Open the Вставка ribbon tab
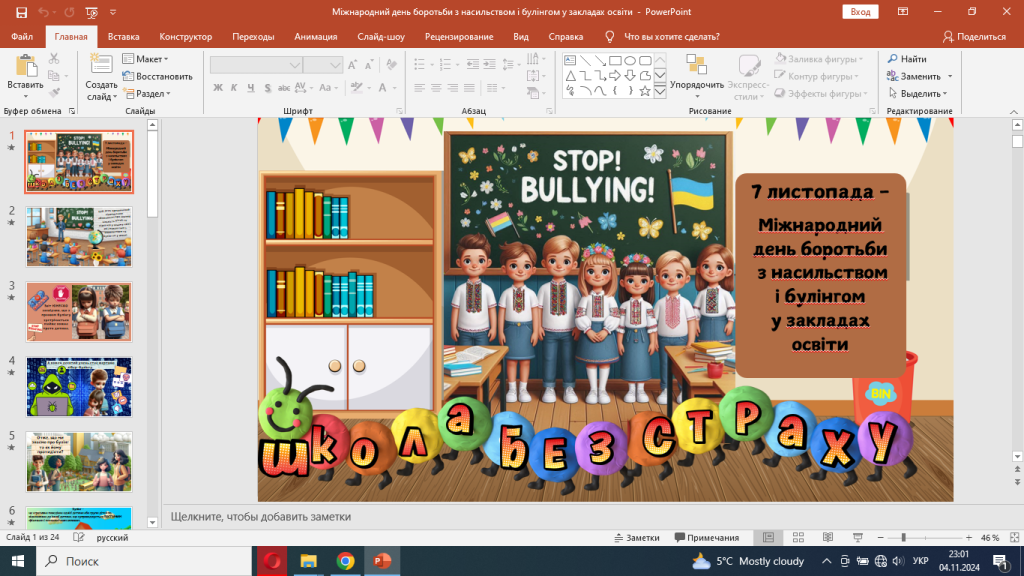The image size is (1024, 576). (123, 36)
